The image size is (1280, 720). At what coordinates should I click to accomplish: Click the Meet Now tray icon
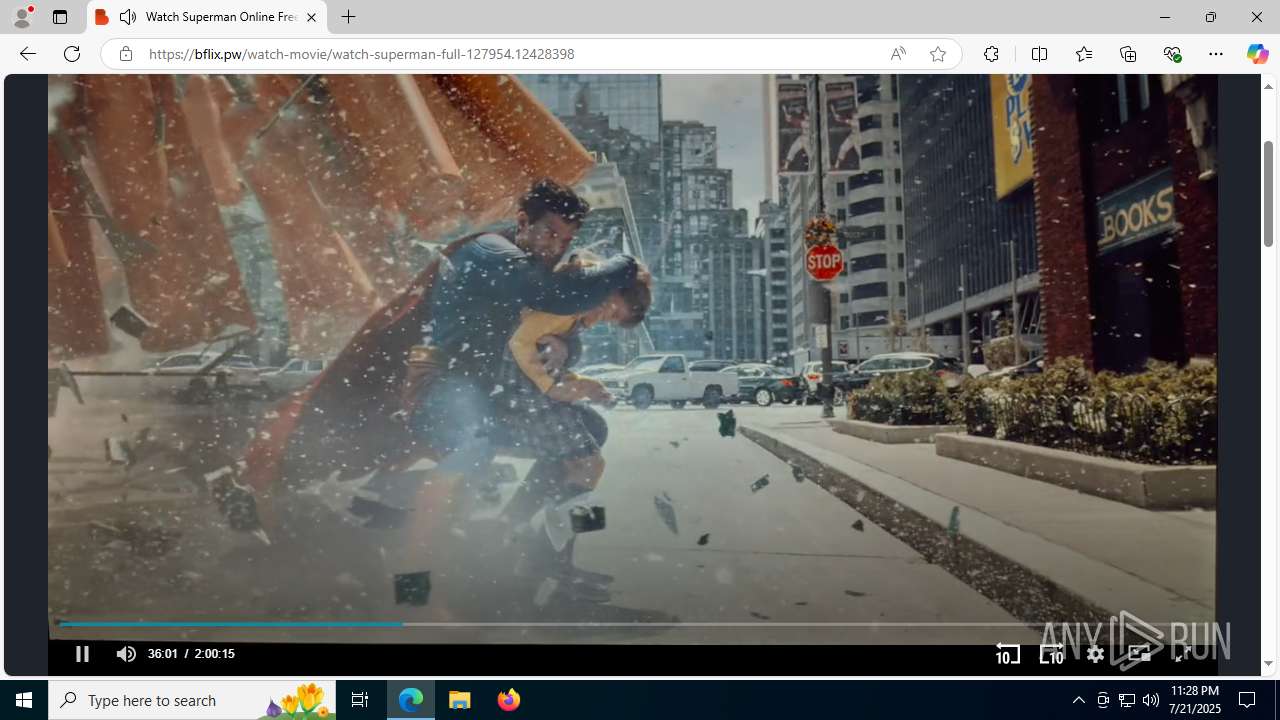pos(1103,700)
